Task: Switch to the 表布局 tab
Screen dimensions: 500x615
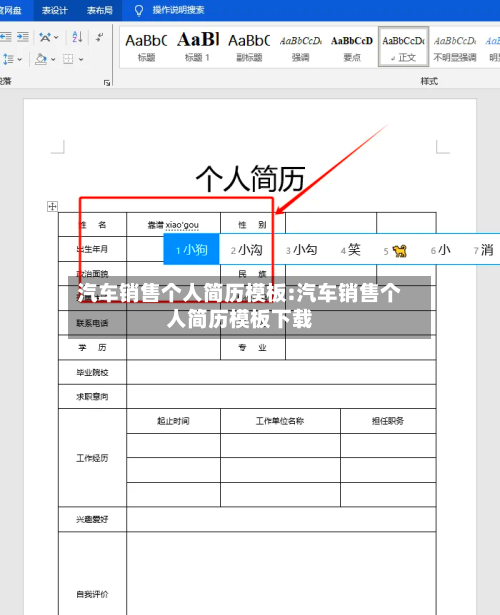Action: pyautogui.click(x=100, y=10)
